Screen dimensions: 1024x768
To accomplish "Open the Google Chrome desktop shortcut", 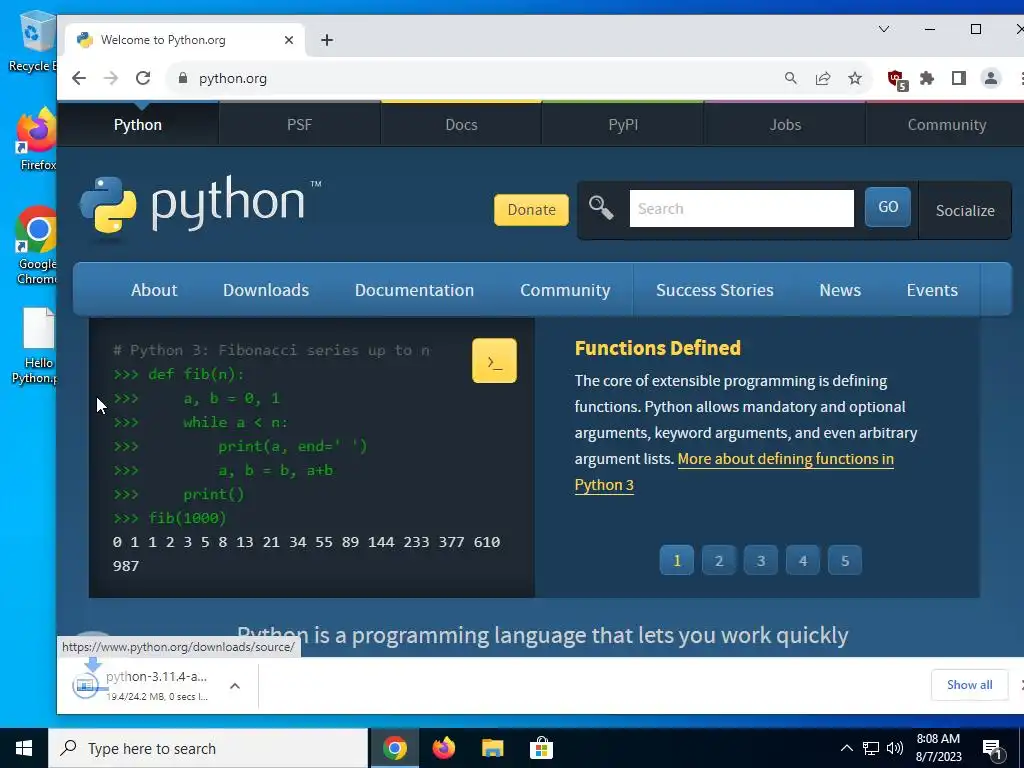I will [37, 245].
